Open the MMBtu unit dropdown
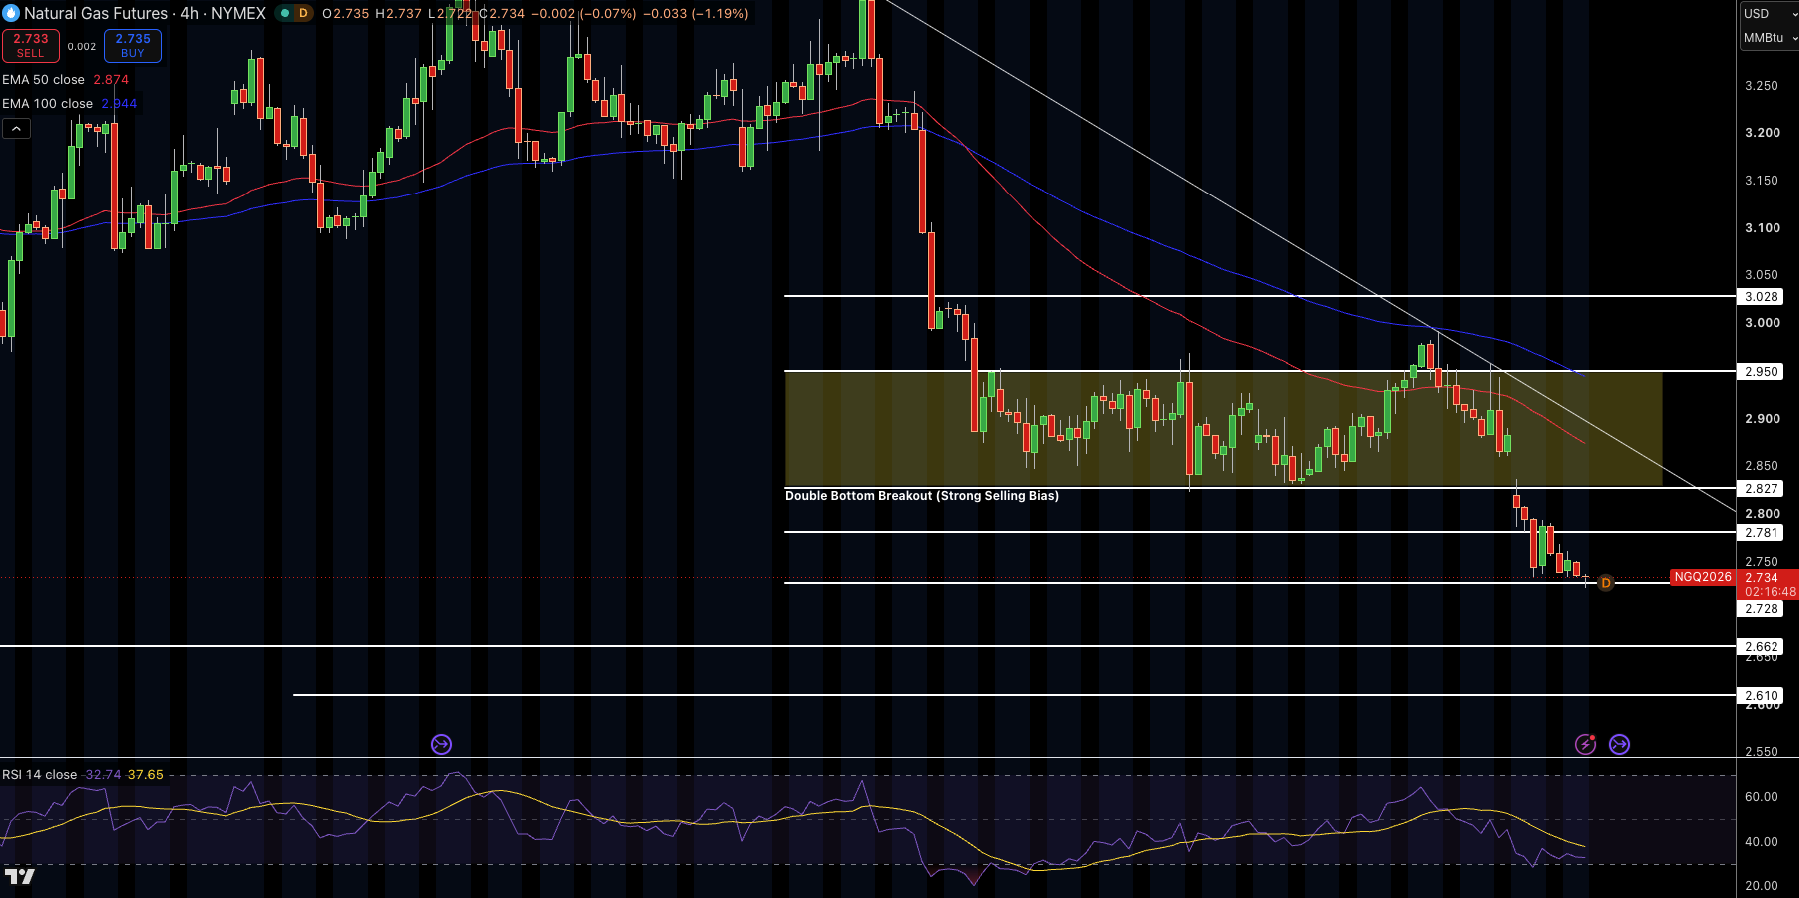Screen dimensions: 1799x898 click(x=1770, y=37)
